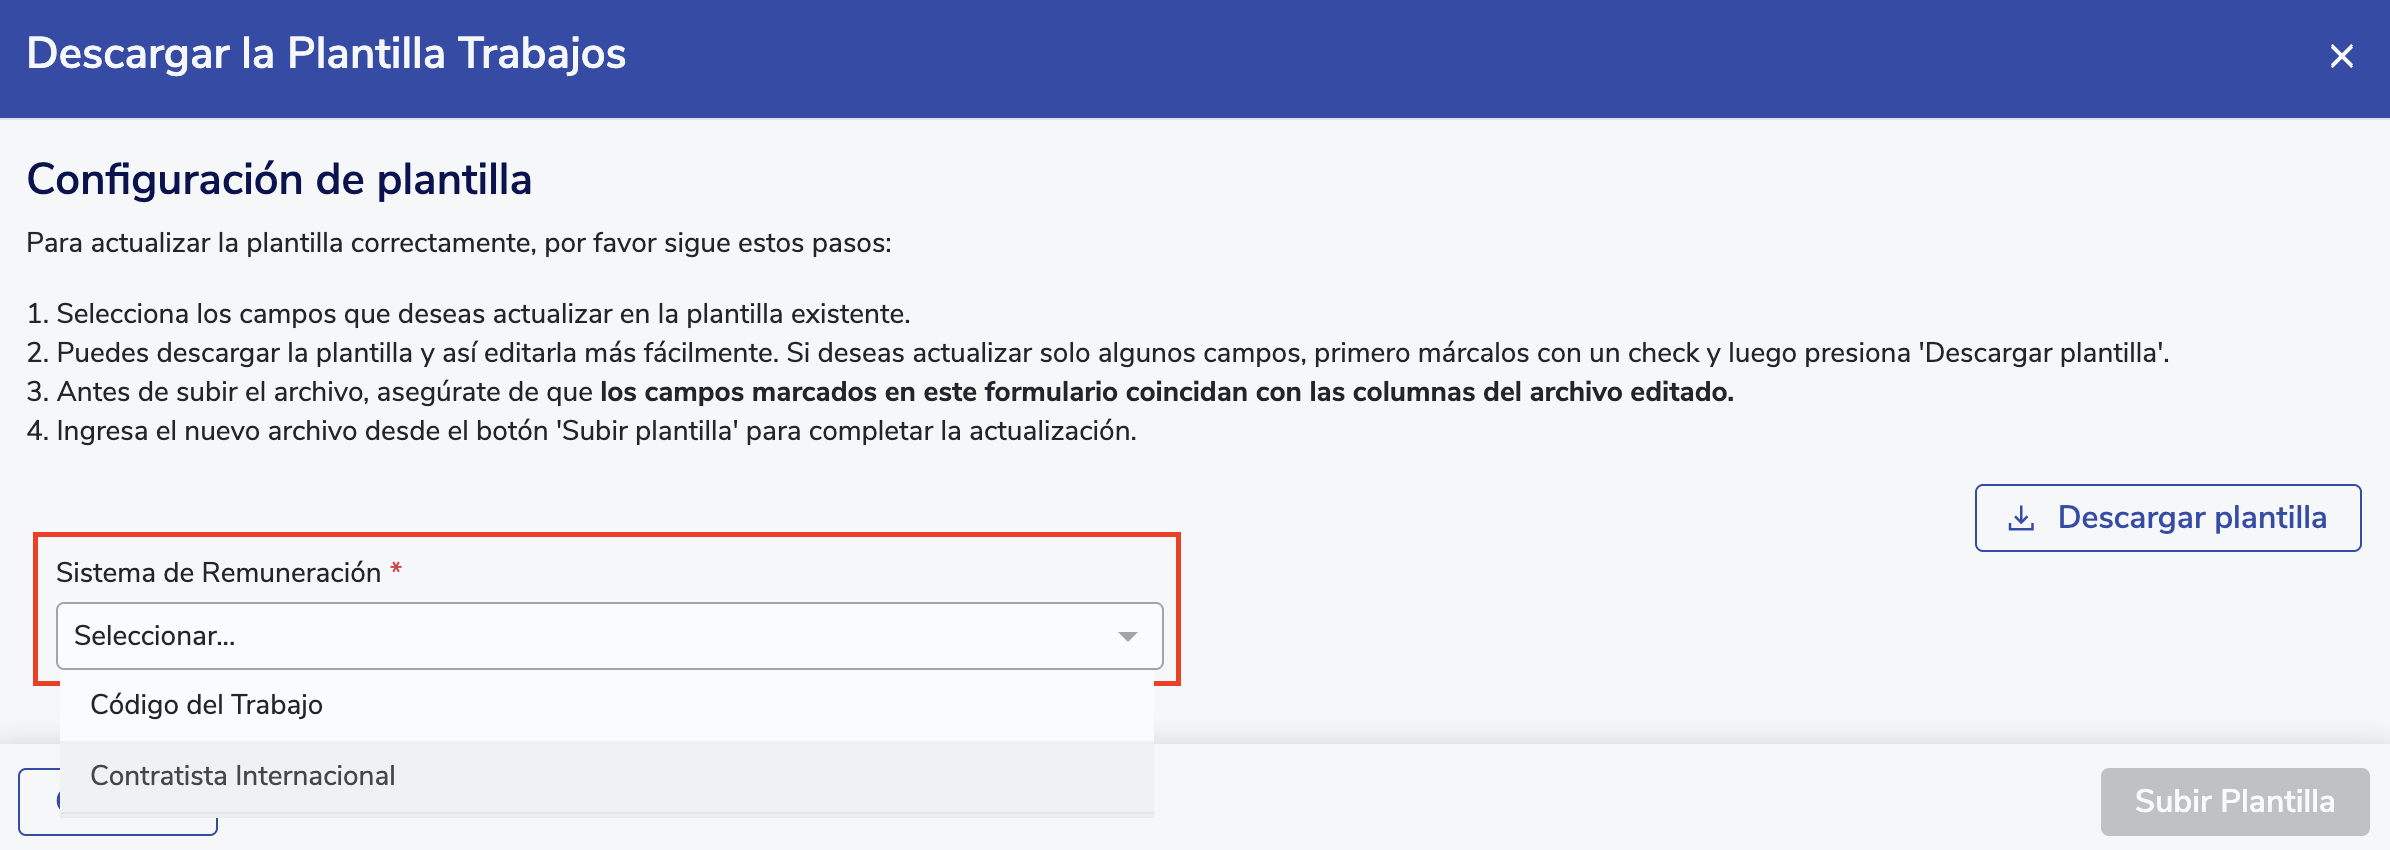
Task: Open the Sistema de Remuneración select field
Action: coord(608,636)
